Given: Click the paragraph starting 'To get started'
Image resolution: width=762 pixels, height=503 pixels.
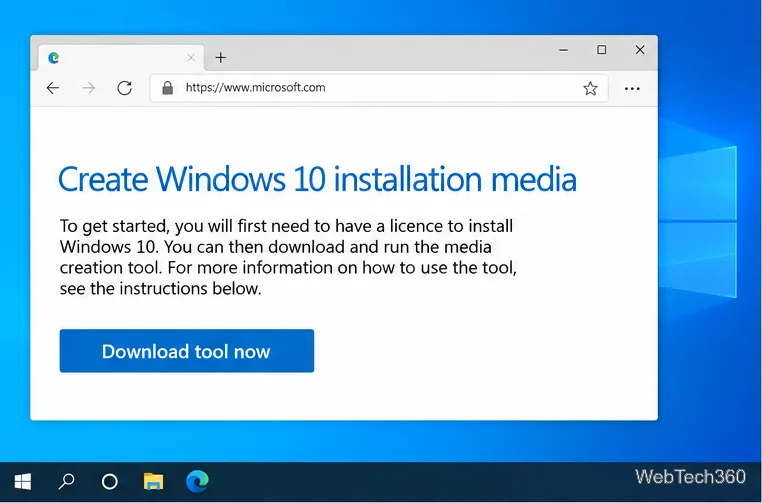Looking at the screenshot, I should point(288,257).
